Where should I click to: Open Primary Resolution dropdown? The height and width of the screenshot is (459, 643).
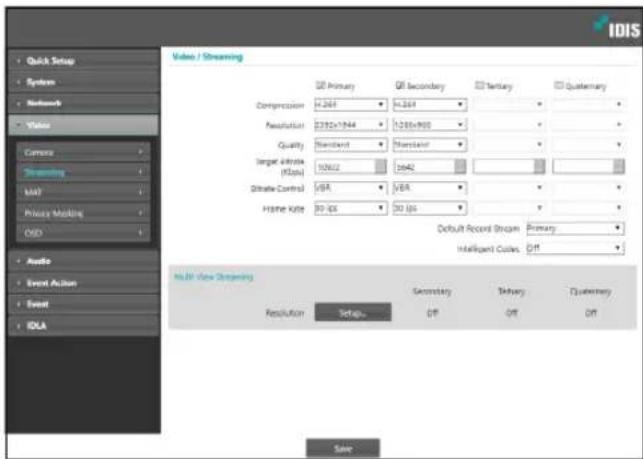tap(351, 125)
